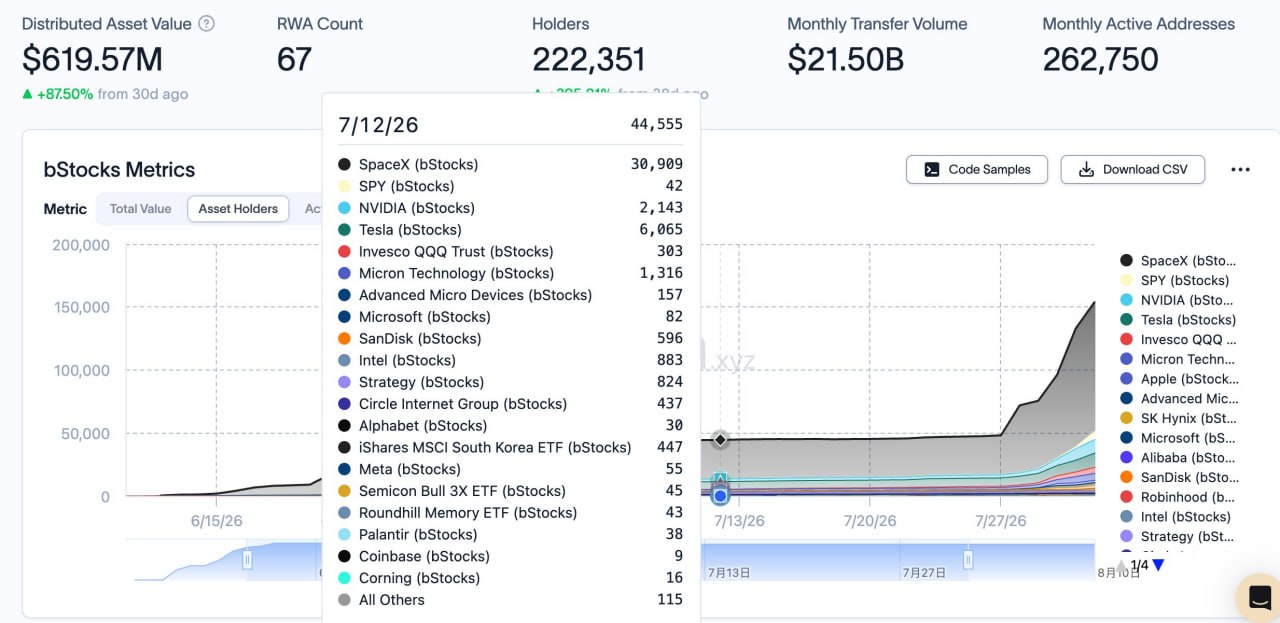Click the +87.50% change indicator
The height and width of the screenshot is (623, 1280).
(58, 94)
